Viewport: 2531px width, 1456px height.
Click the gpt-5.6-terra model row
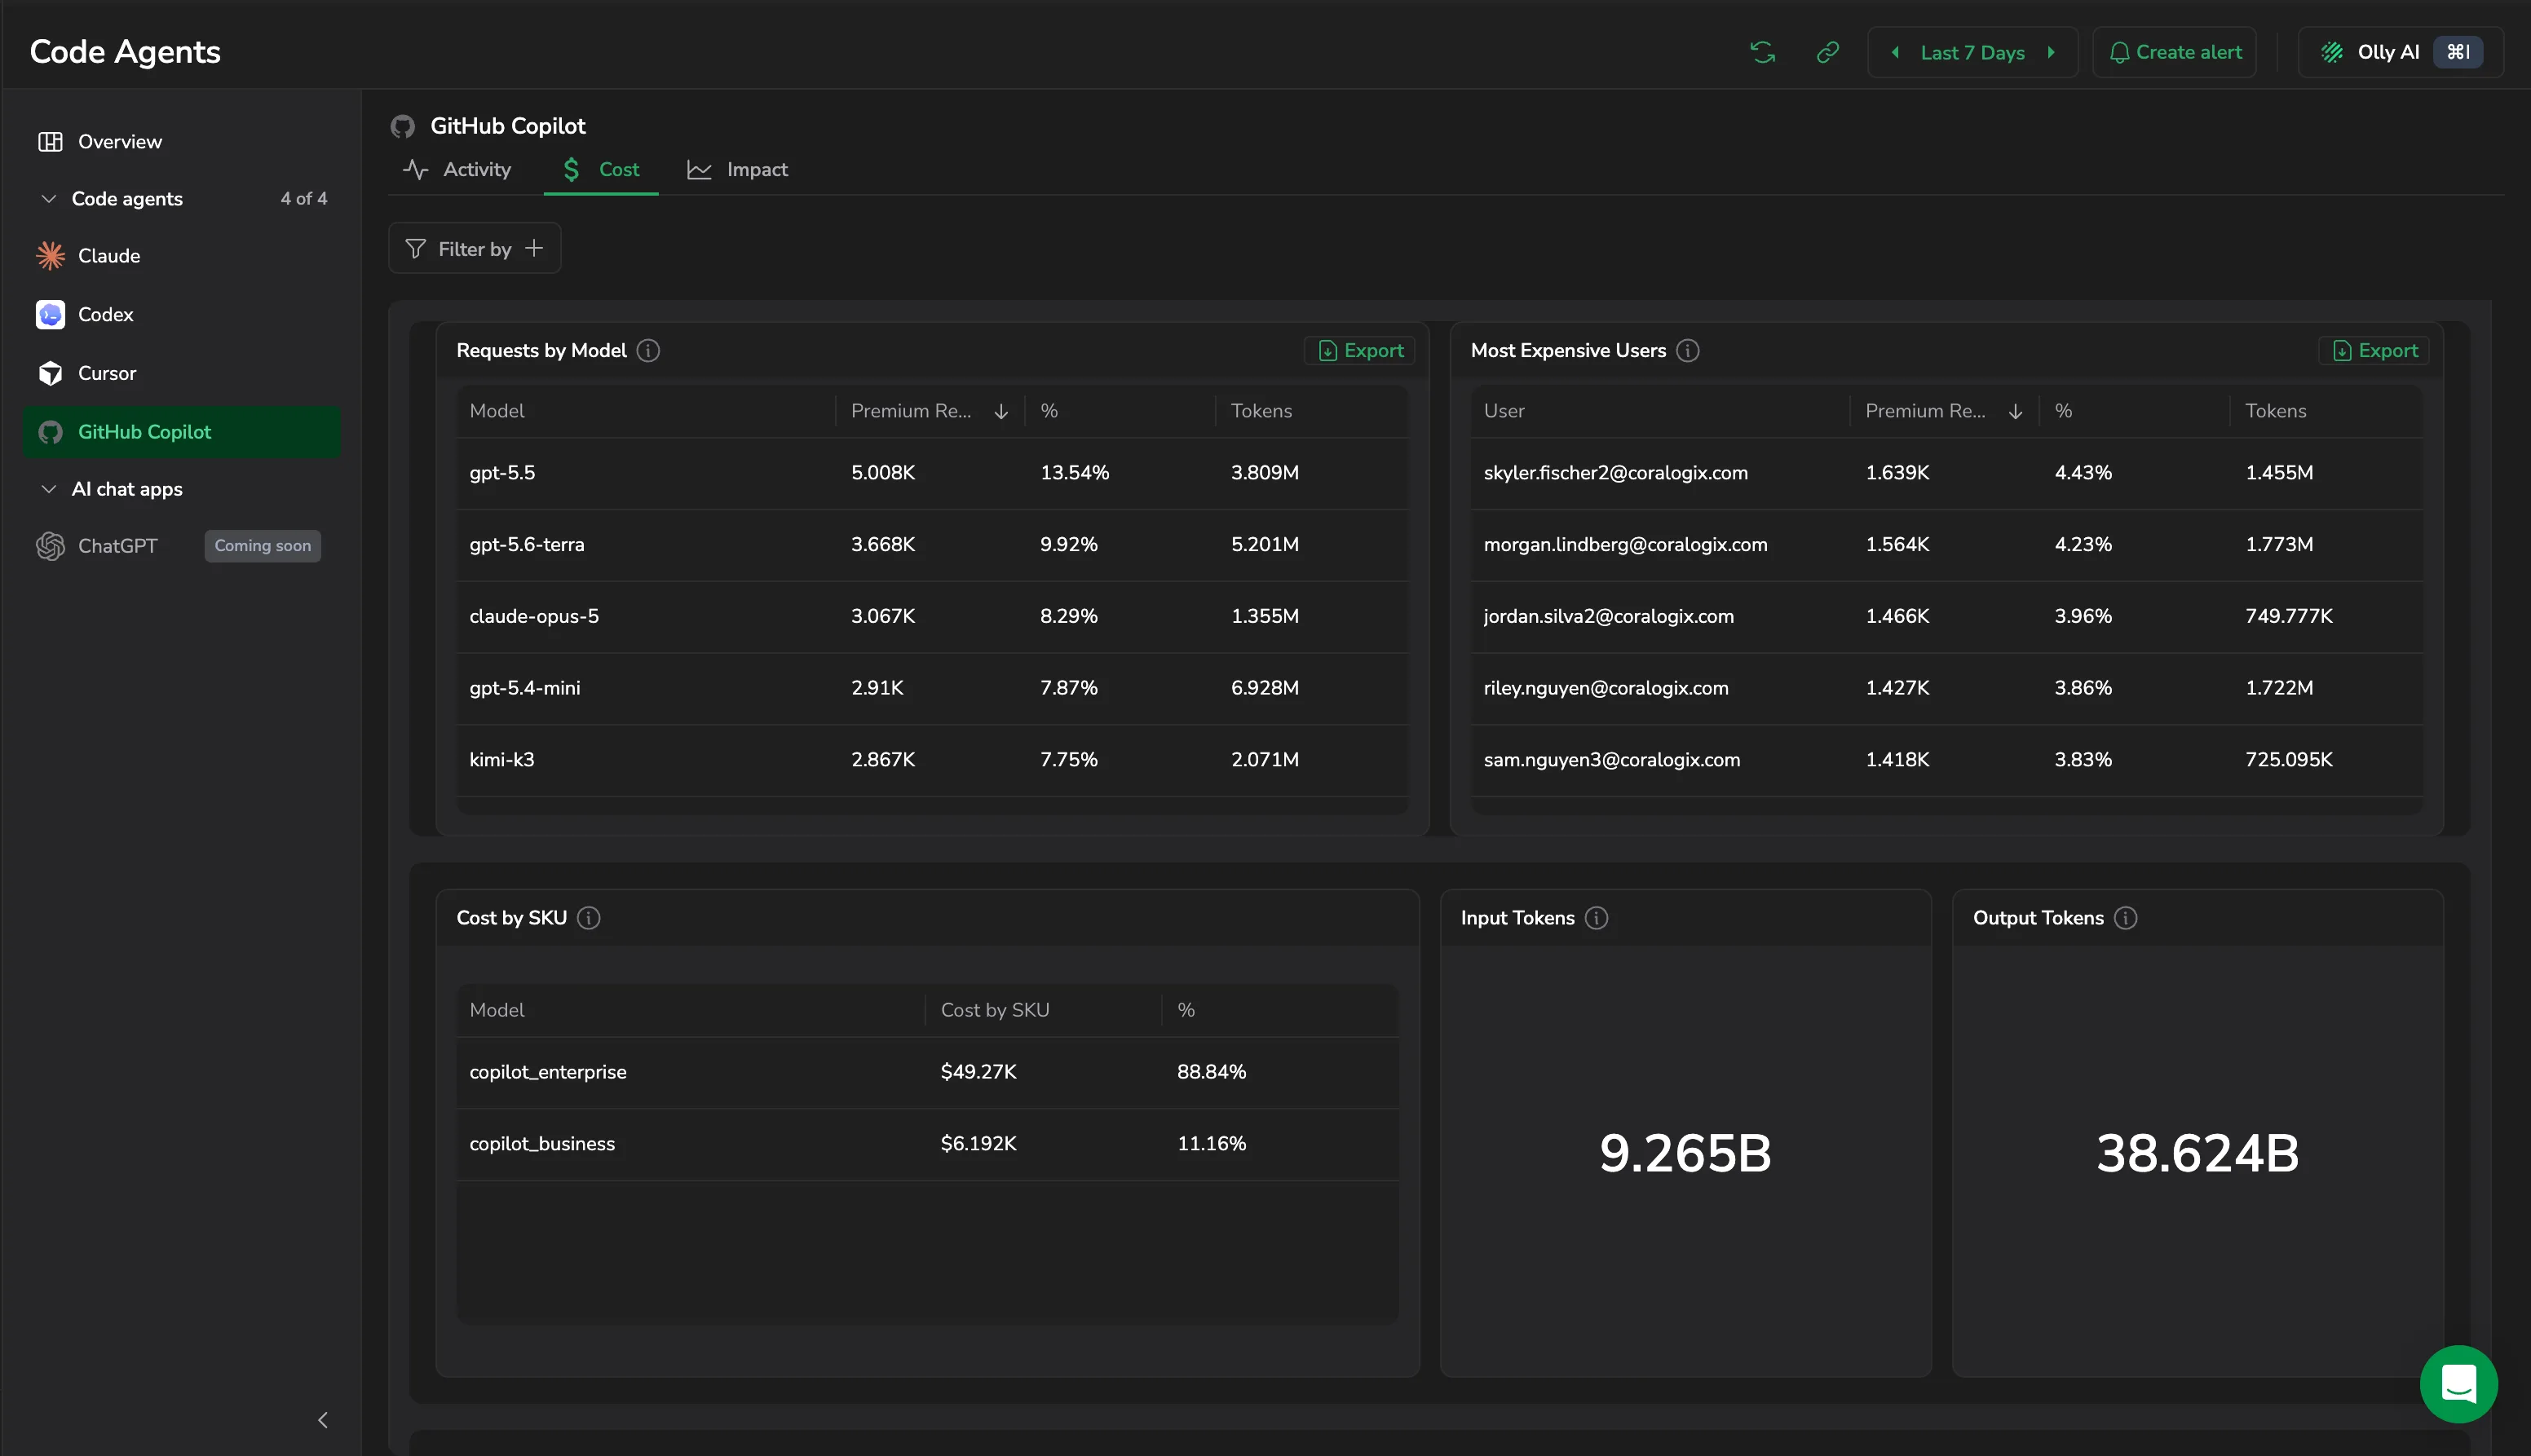pos(932,545)
